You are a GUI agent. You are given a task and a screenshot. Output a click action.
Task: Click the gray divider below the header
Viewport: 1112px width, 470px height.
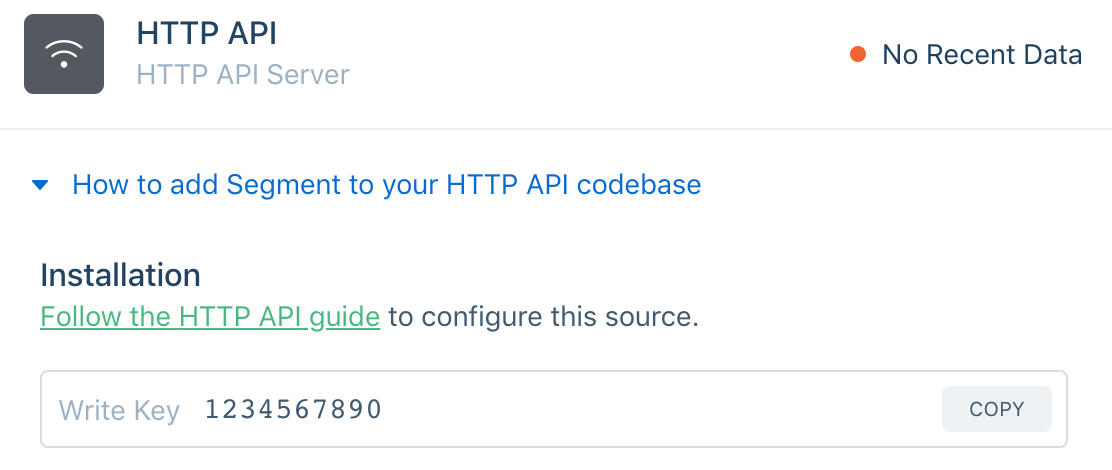coord(556,129)
